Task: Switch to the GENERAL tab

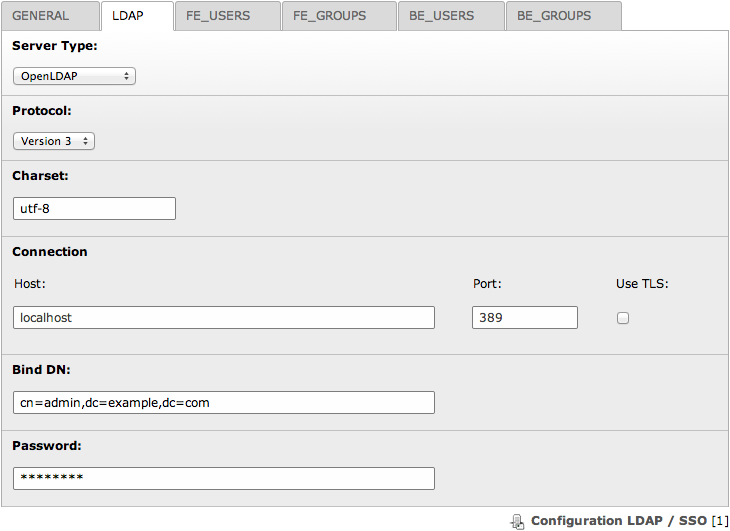Action: point(41,16)
